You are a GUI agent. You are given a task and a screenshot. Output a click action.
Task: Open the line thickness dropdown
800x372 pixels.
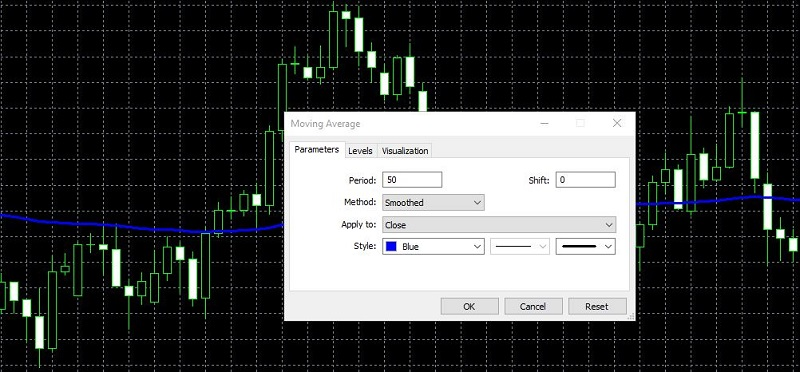pyautogui.click(x=586, y=246)
